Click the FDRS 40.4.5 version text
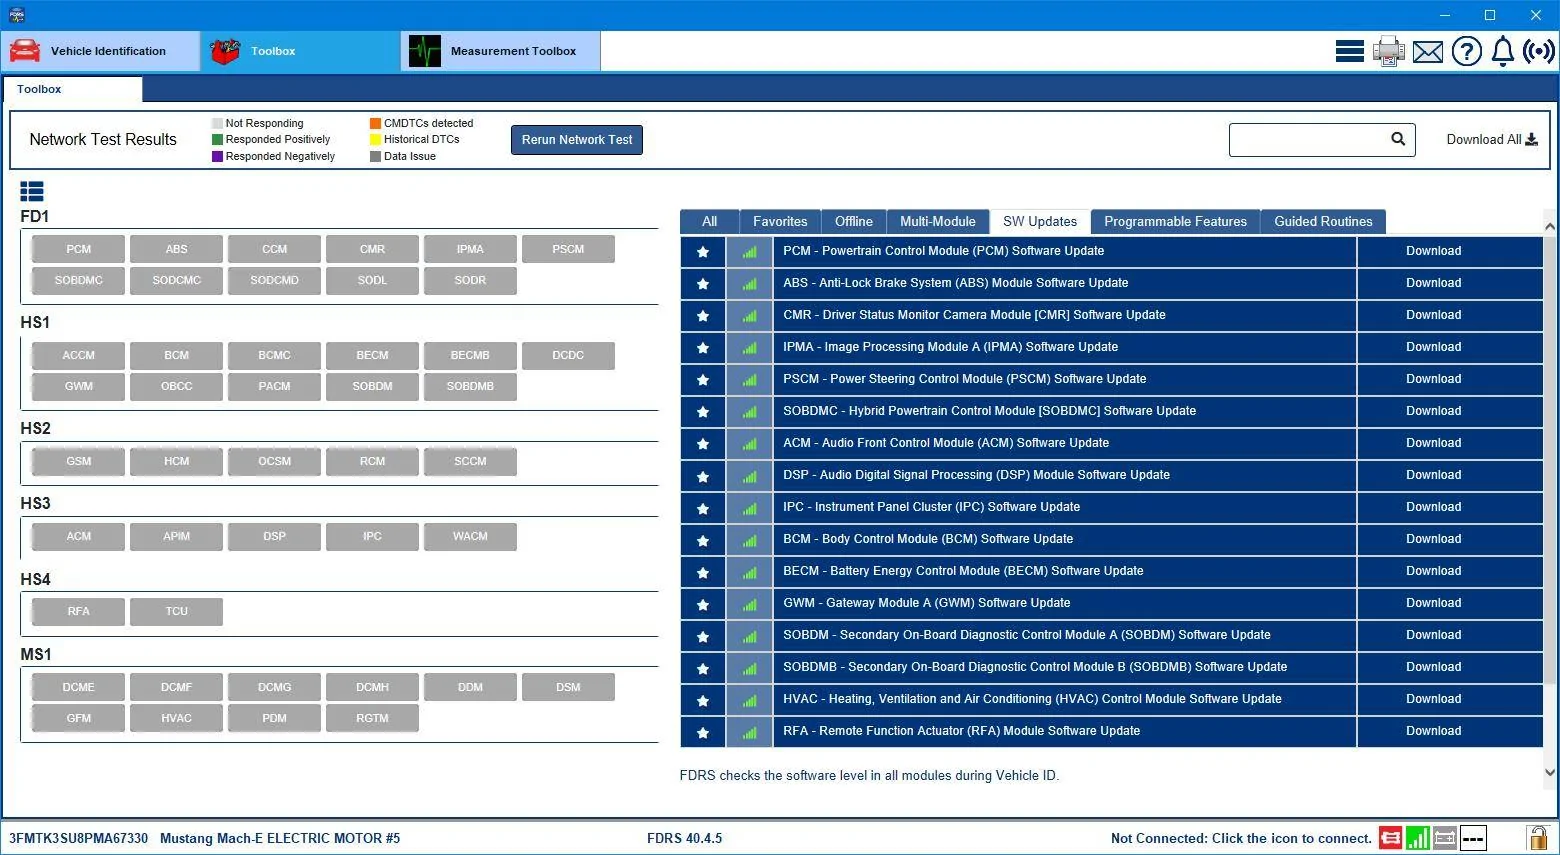 pyautogui.click(x=684, y=838)
